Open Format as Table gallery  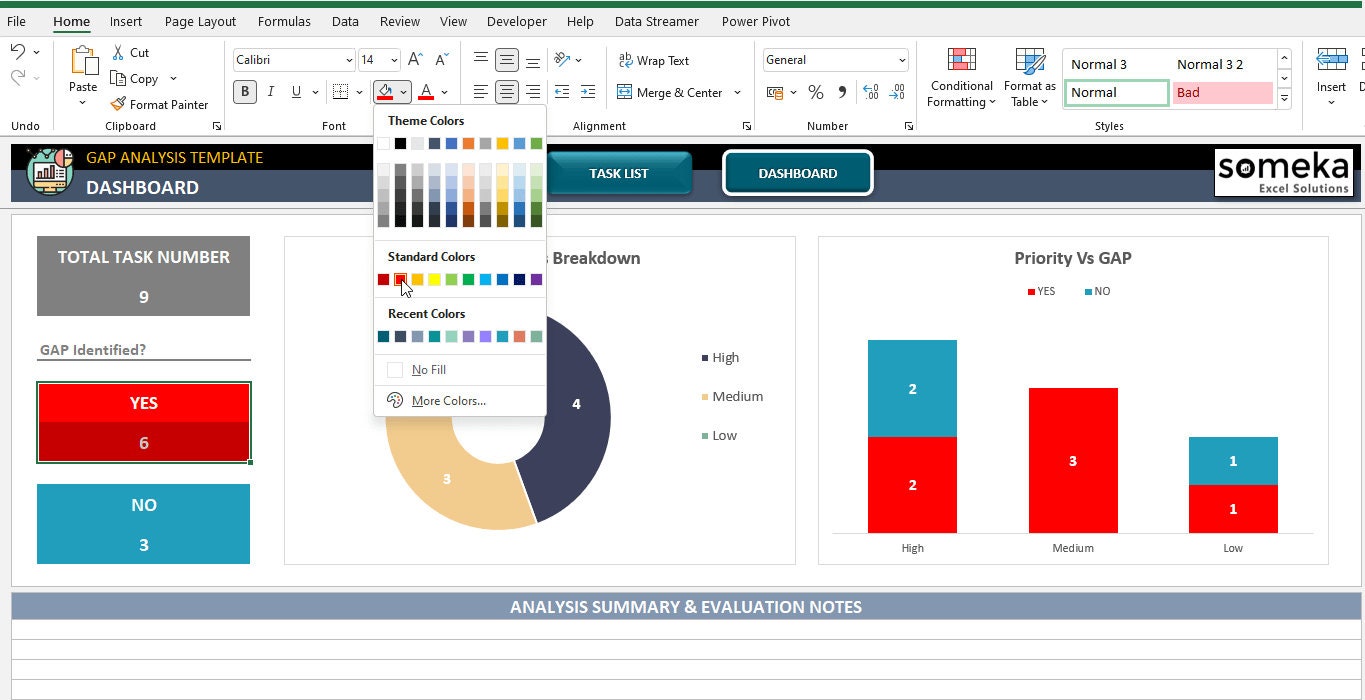[1030, 78]
